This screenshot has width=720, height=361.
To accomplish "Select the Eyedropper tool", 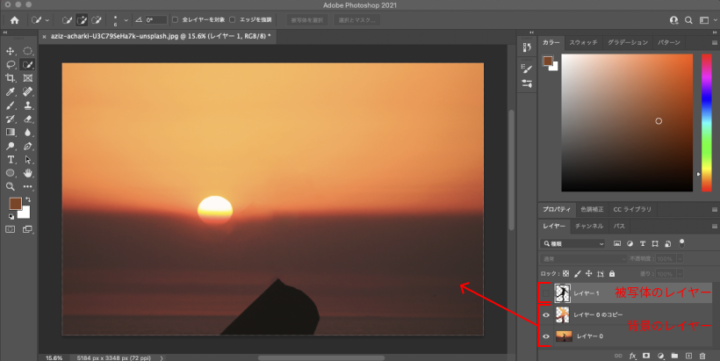I will pyautogui.click(x=10, y=92).
